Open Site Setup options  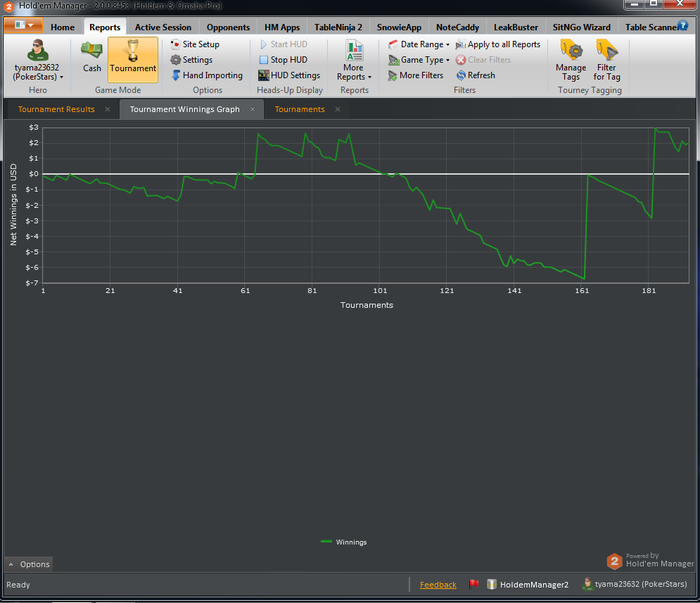click(x=195, y=44)
